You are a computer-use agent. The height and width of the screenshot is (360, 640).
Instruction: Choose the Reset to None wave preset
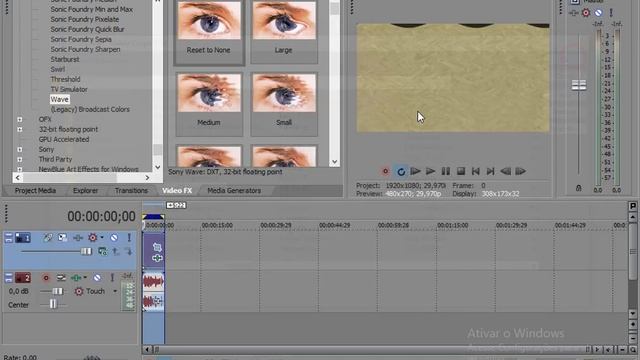(x=209, y=32)
